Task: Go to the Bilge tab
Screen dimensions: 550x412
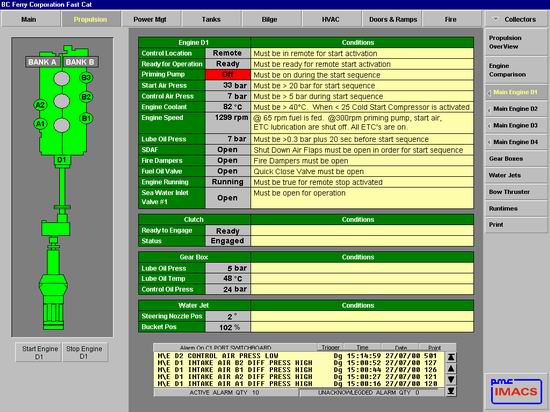Action: point(271,19)
